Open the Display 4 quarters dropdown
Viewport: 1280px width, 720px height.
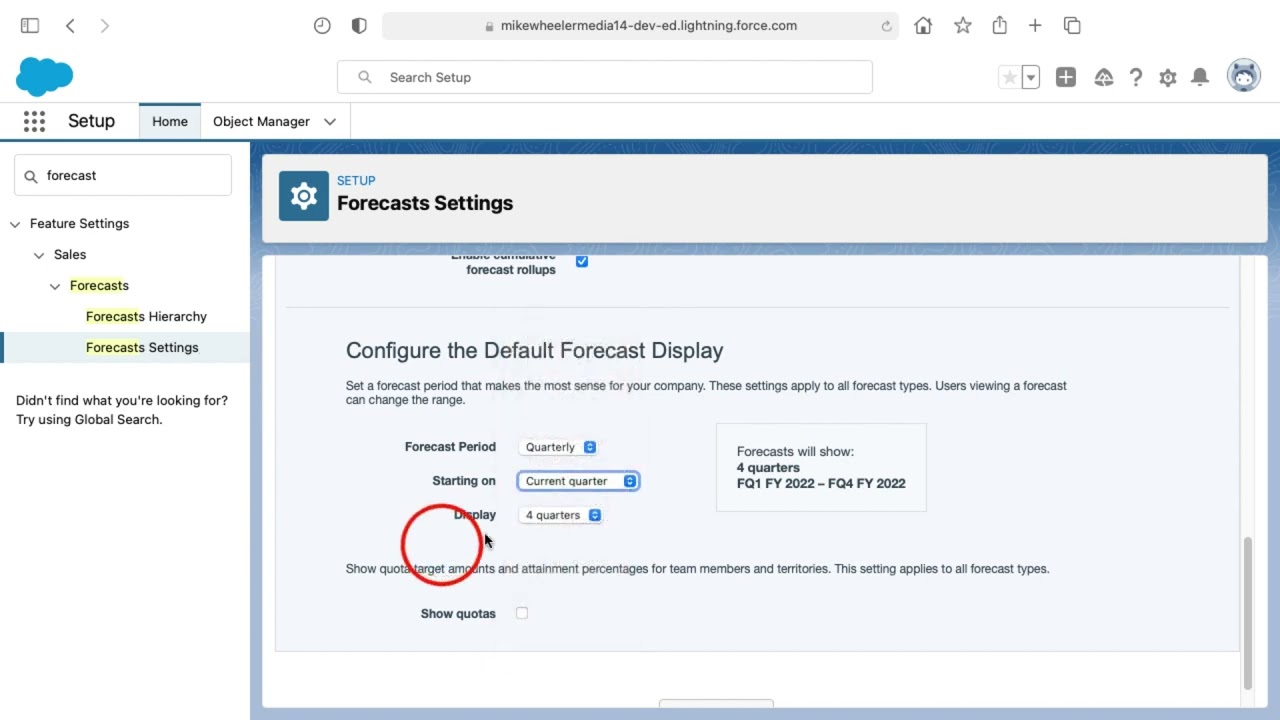(x=562, y=515)
